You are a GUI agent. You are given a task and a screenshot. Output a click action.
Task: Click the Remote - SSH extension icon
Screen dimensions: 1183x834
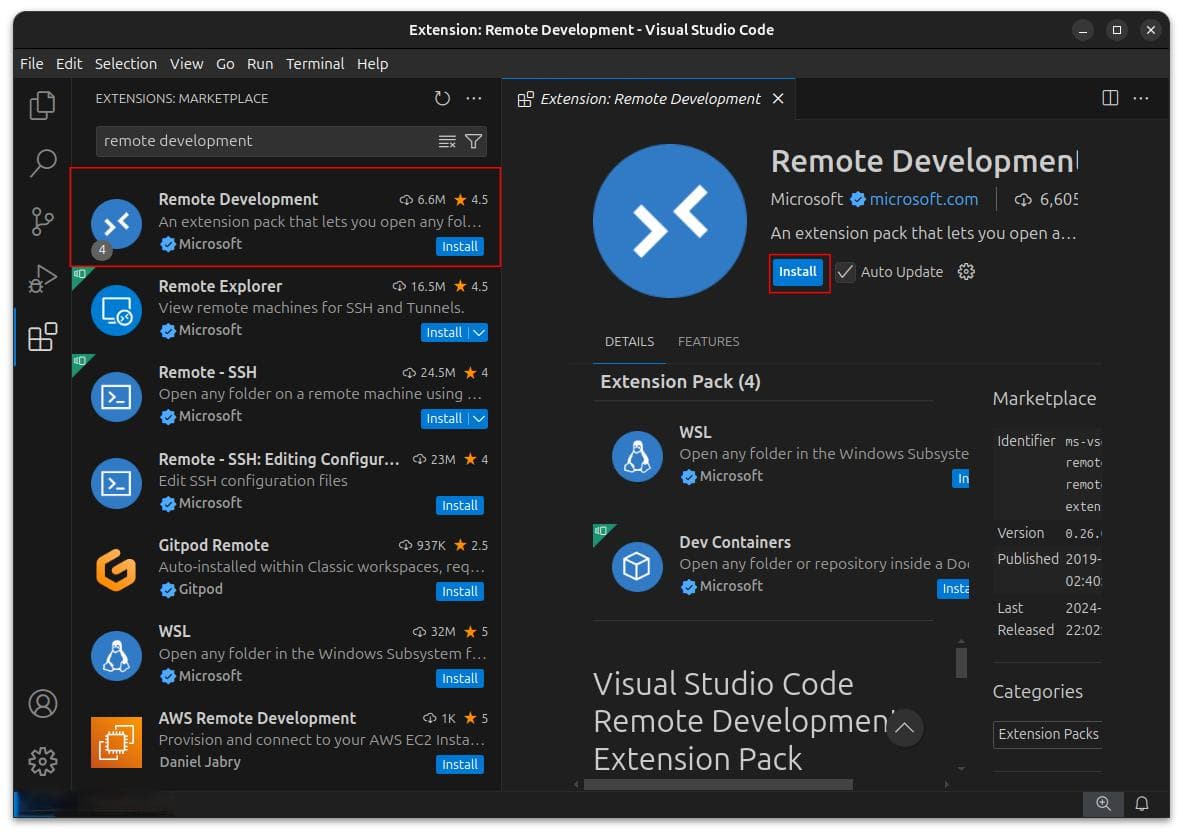point(116,397)
